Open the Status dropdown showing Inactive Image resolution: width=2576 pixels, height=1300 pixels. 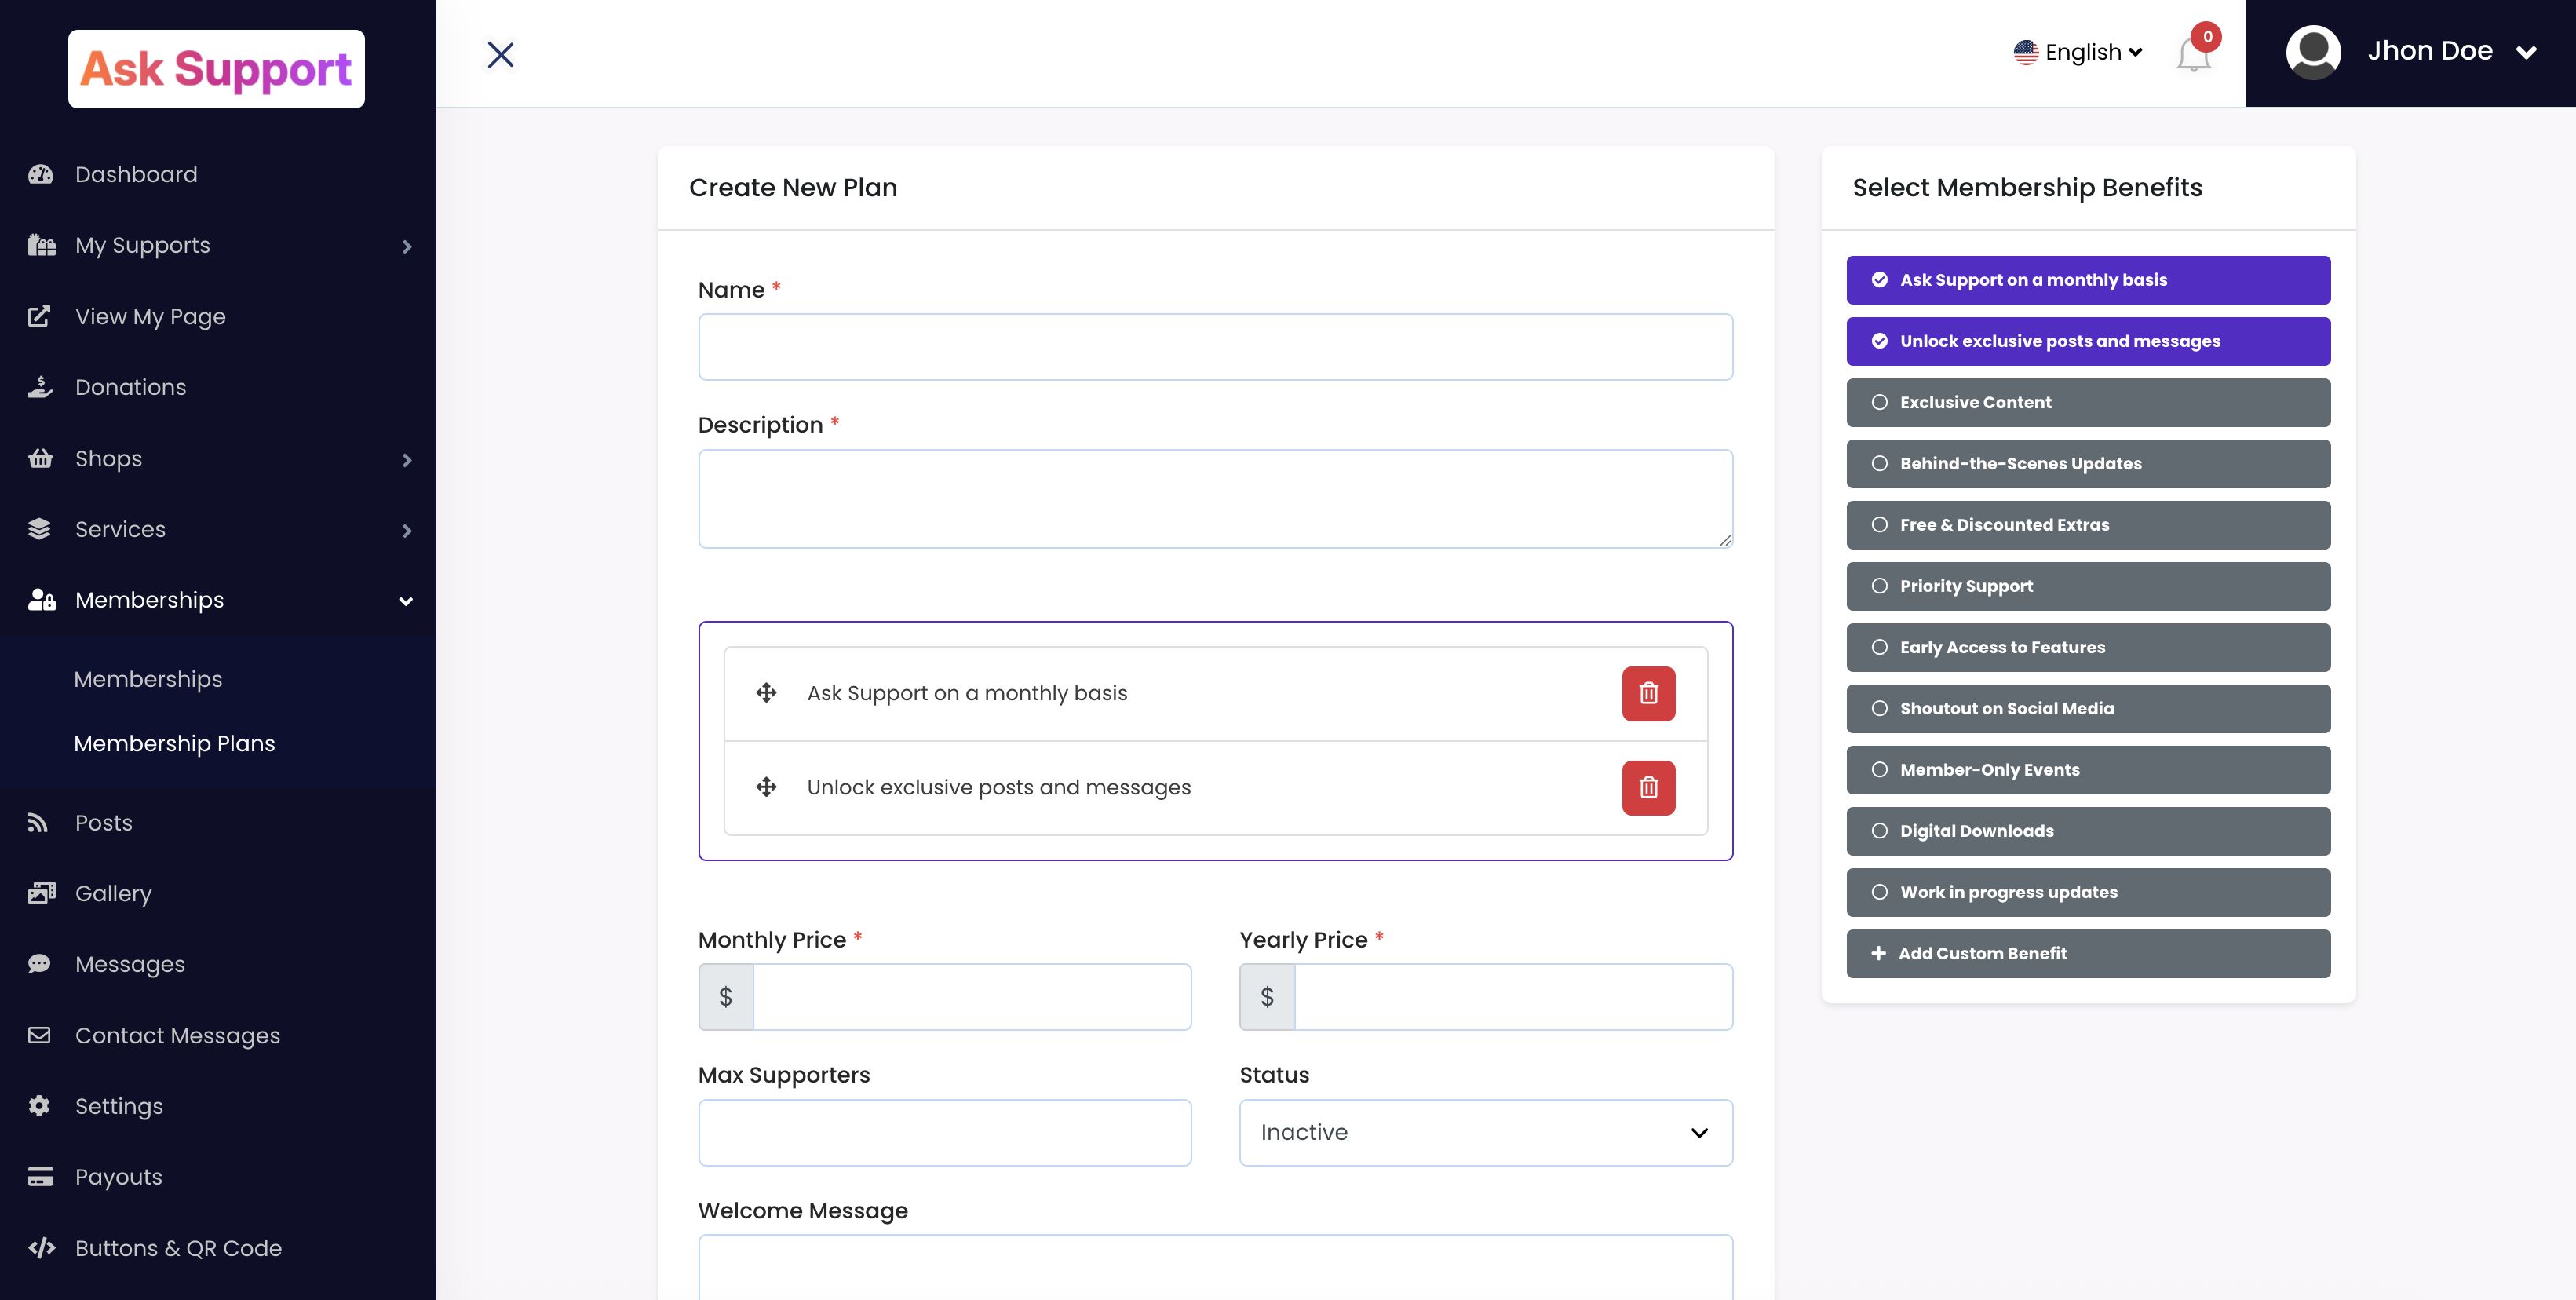pos(1485,1132)
